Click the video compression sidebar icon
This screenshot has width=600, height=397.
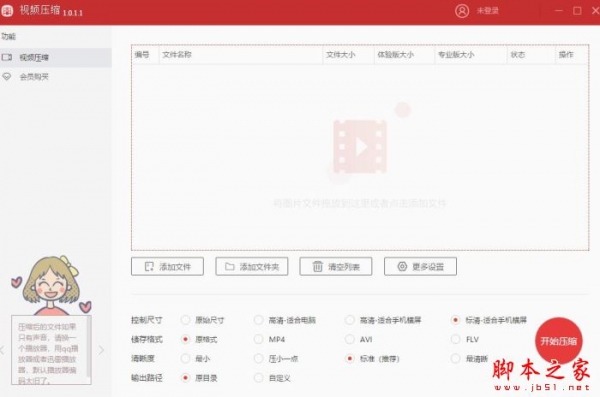click(x=7, y=57)
